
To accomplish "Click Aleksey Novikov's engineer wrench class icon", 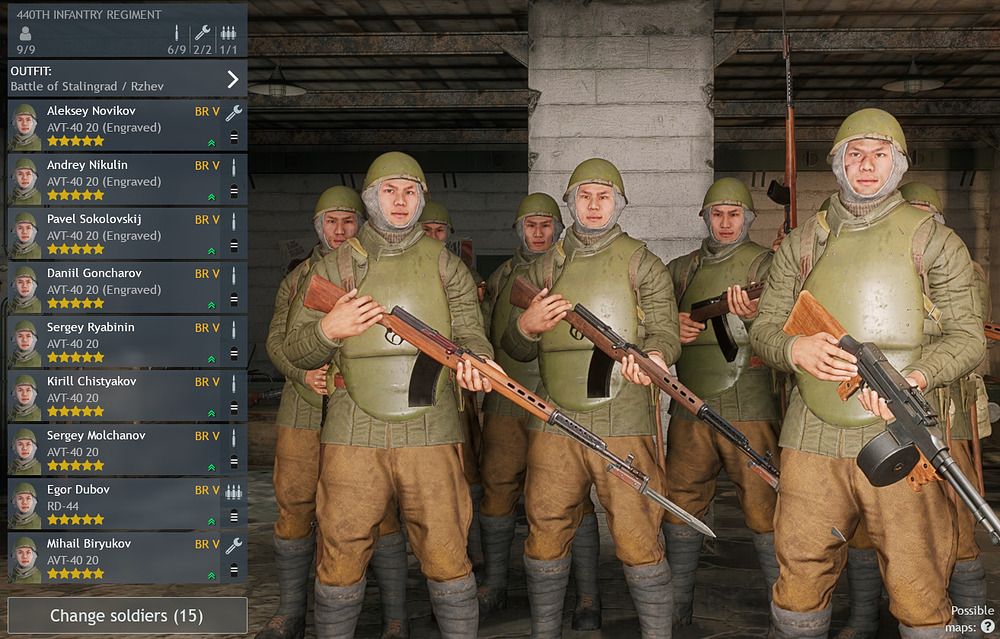I will pos(234,113).
